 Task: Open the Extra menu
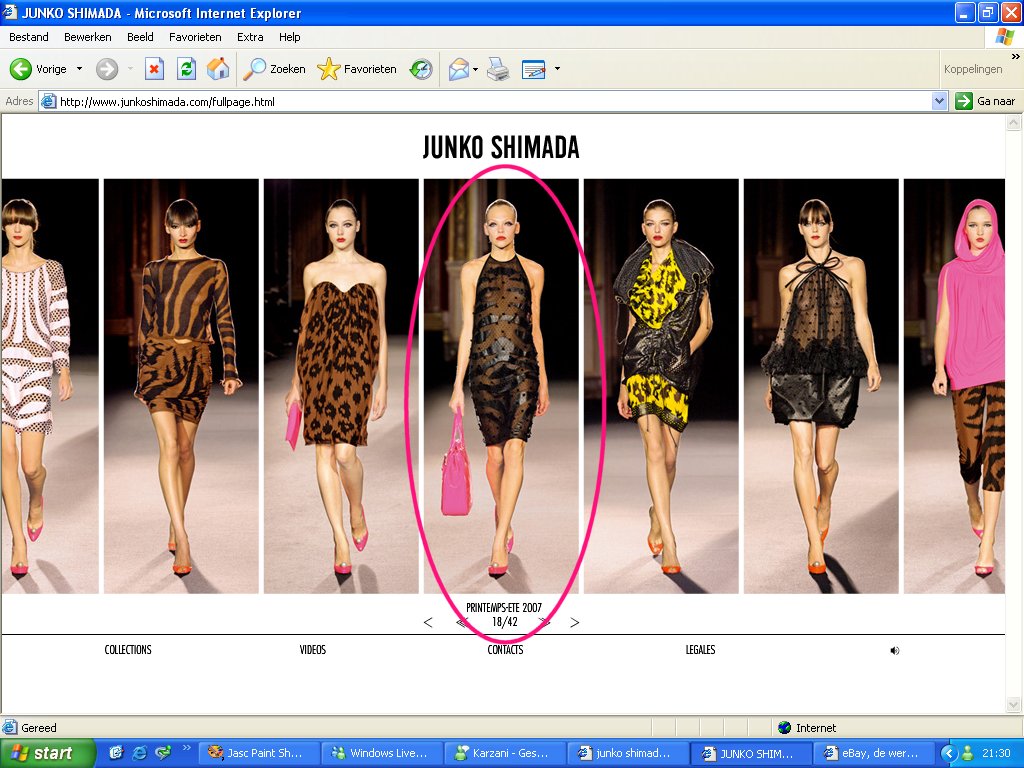(250, 37)
